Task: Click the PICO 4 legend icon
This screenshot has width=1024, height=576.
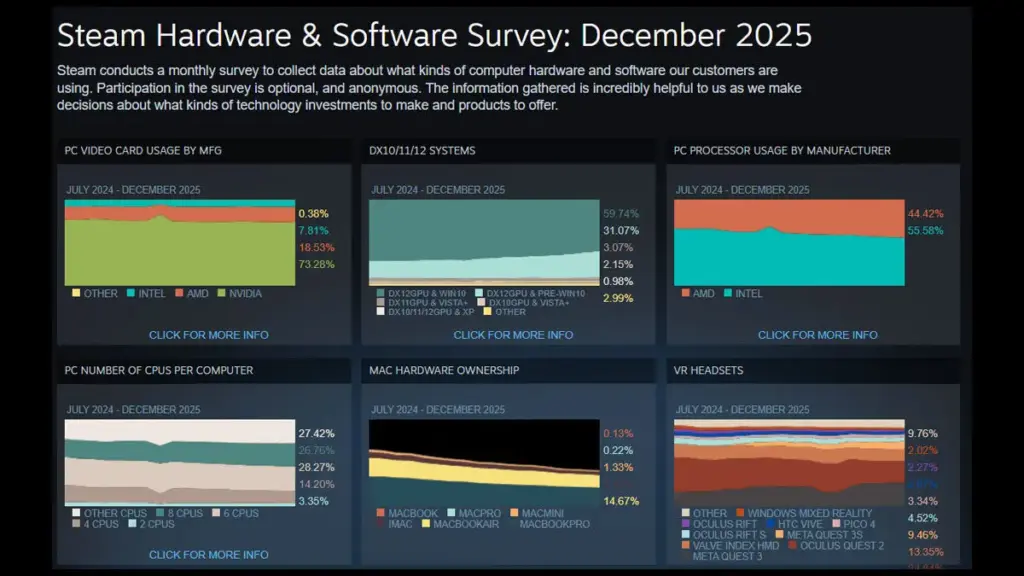Action: pyautogui.click(x=836, y=524)
